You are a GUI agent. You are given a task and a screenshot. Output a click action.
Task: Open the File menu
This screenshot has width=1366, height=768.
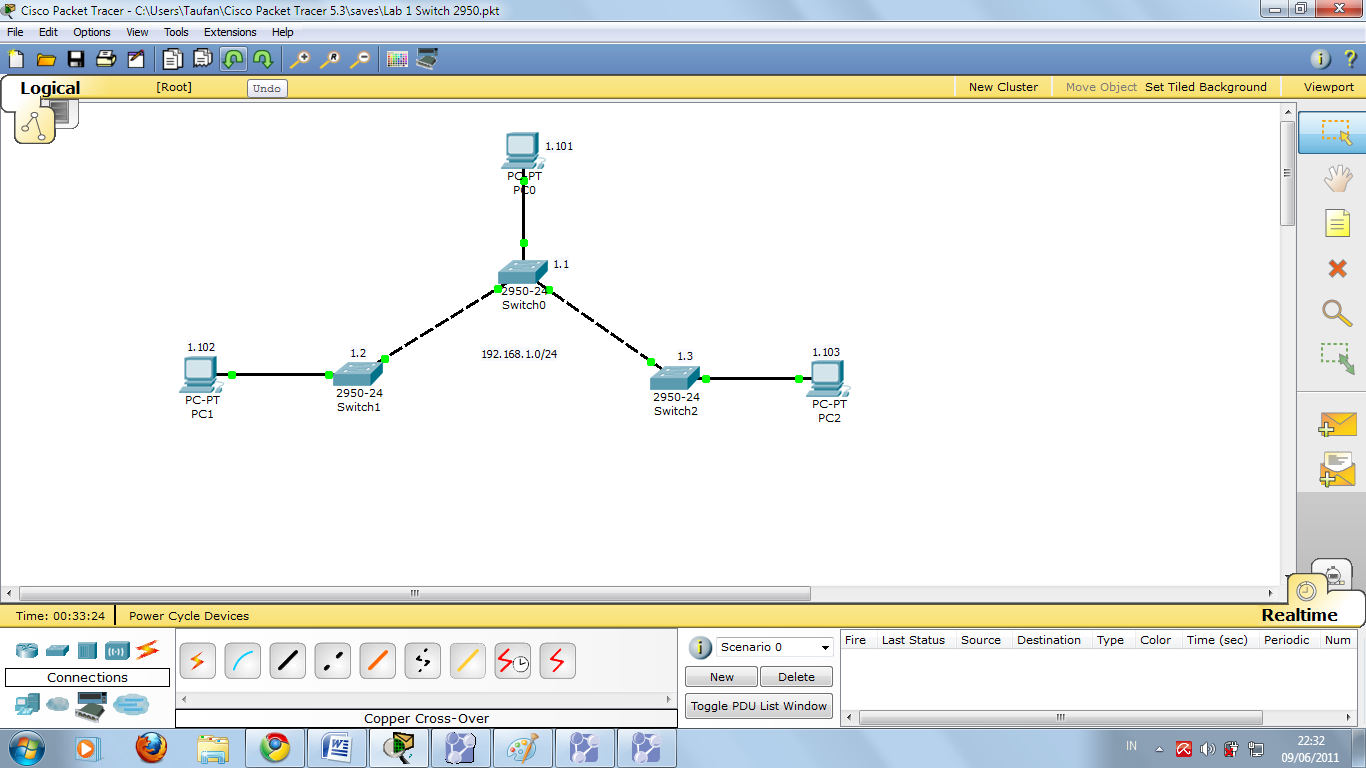click(15, 32)
